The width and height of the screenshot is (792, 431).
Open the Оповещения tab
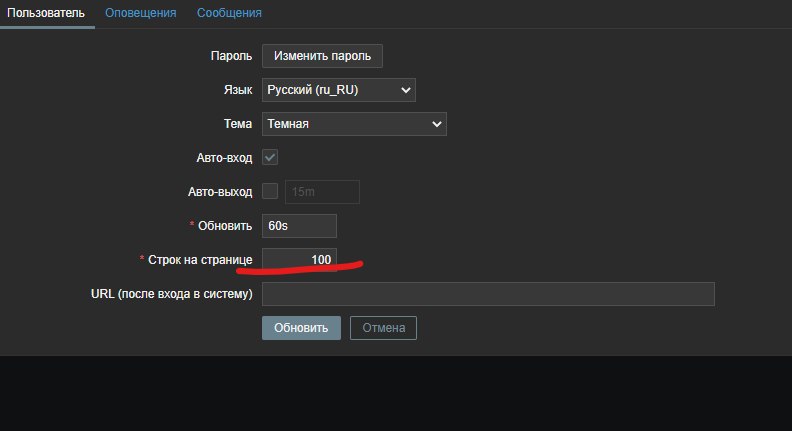coord(140,13)
